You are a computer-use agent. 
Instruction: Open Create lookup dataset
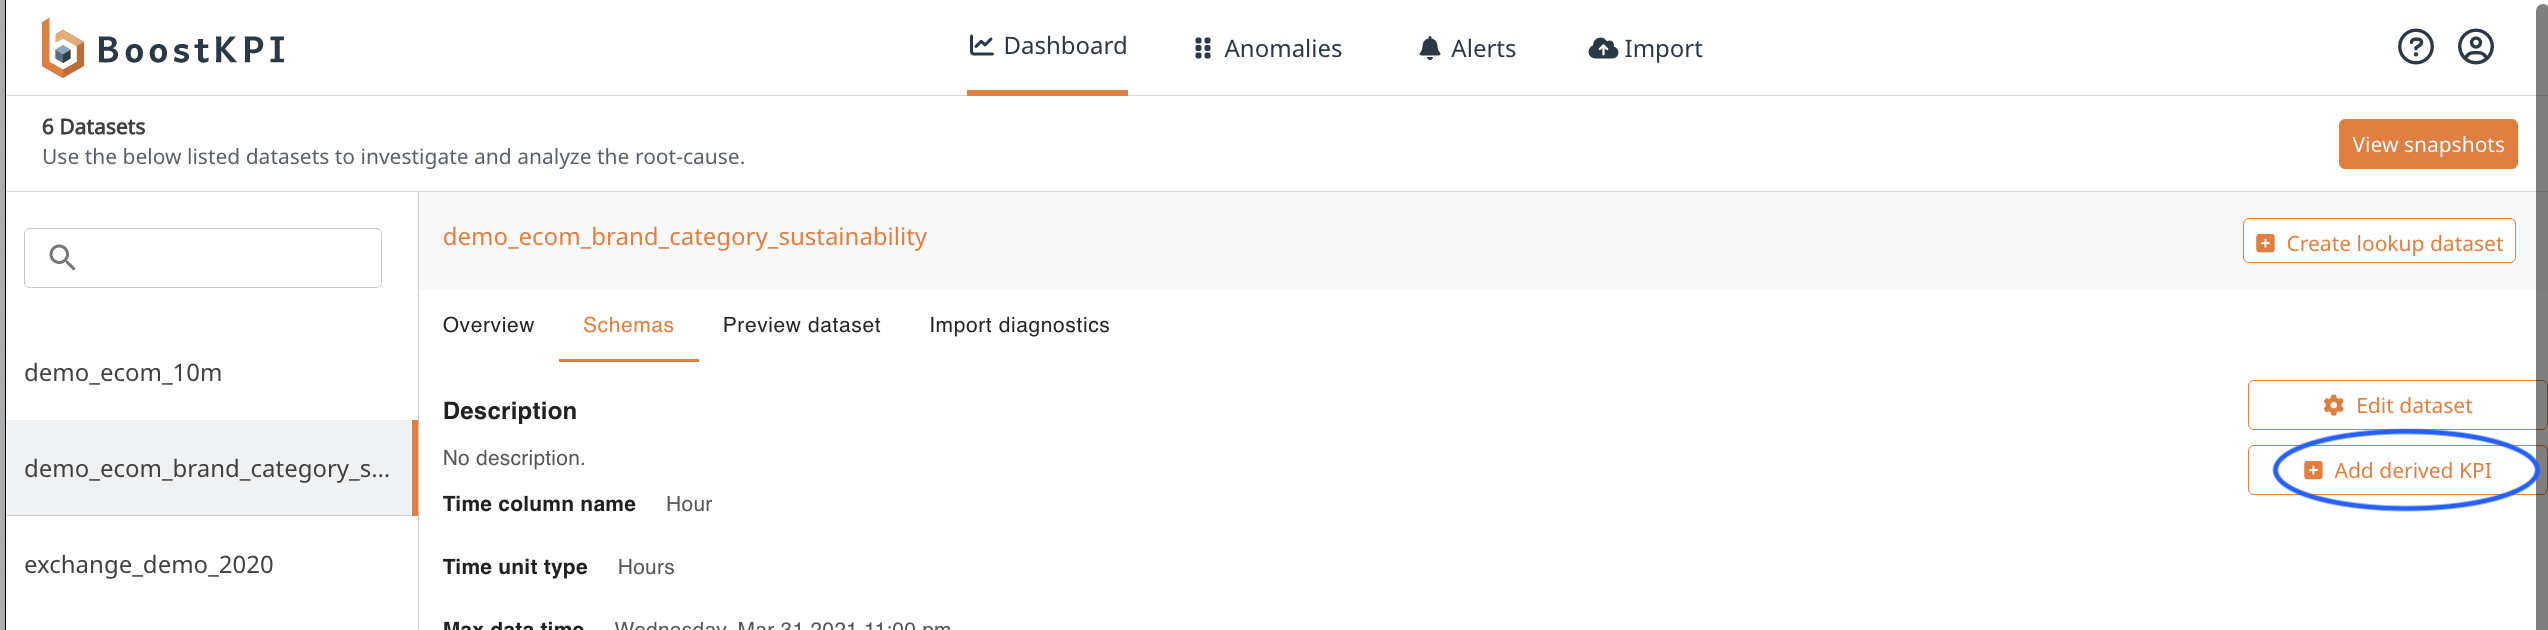[x=2379, y=241]
